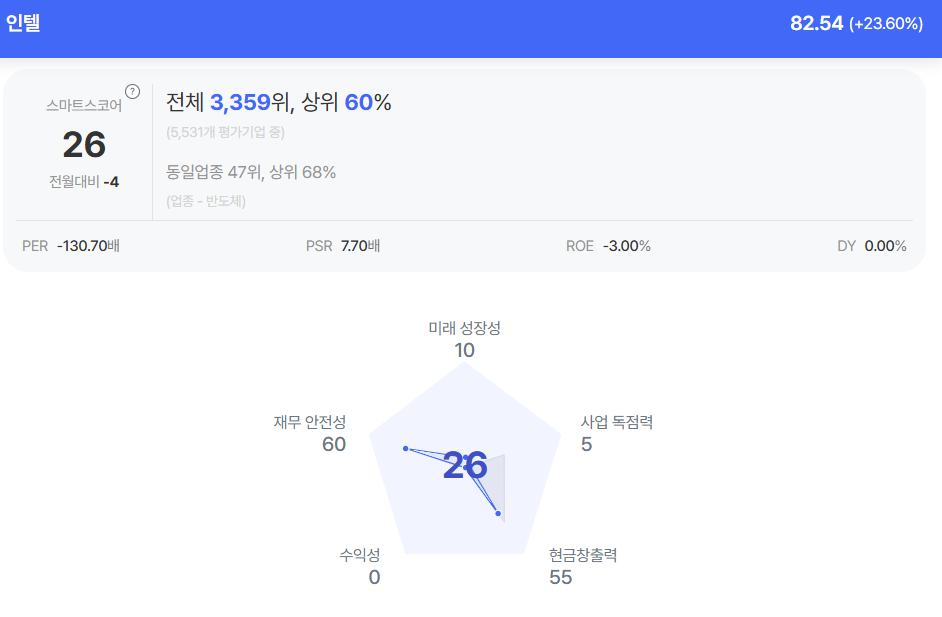Click the 인텔 title in the header

23,22
